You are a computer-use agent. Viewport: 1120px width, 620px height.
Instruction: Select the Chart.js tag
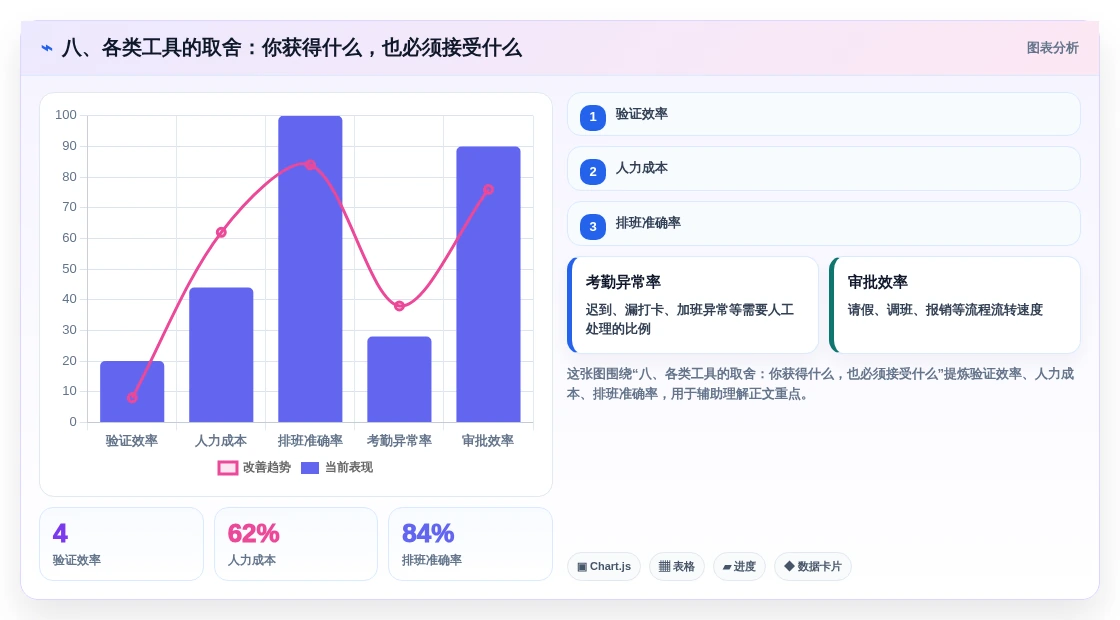pos(604,566)
